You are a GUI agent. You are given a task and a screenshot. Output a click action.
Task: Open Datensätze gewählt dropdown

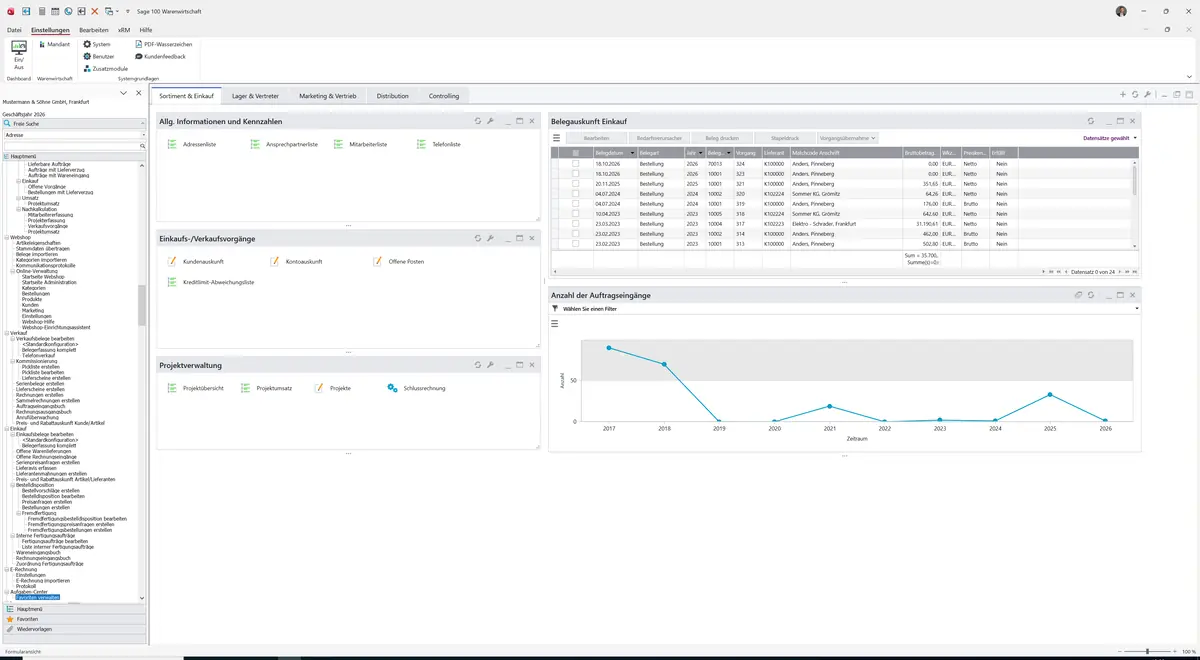pos(1110,138)
